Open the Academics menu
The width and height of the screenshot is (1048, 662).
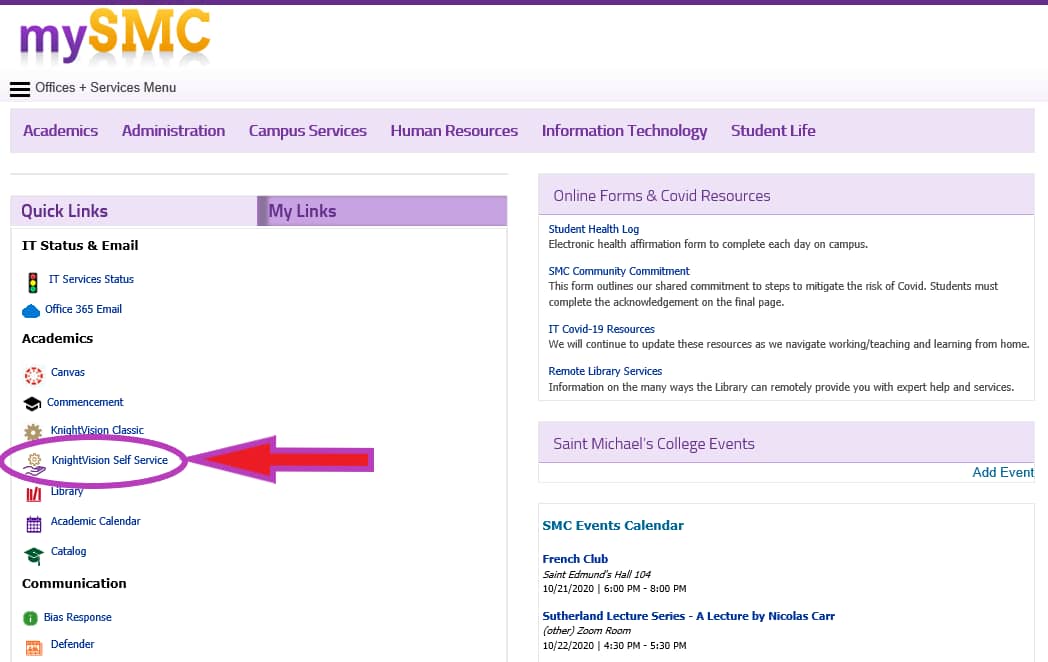(x=61, y=130)
